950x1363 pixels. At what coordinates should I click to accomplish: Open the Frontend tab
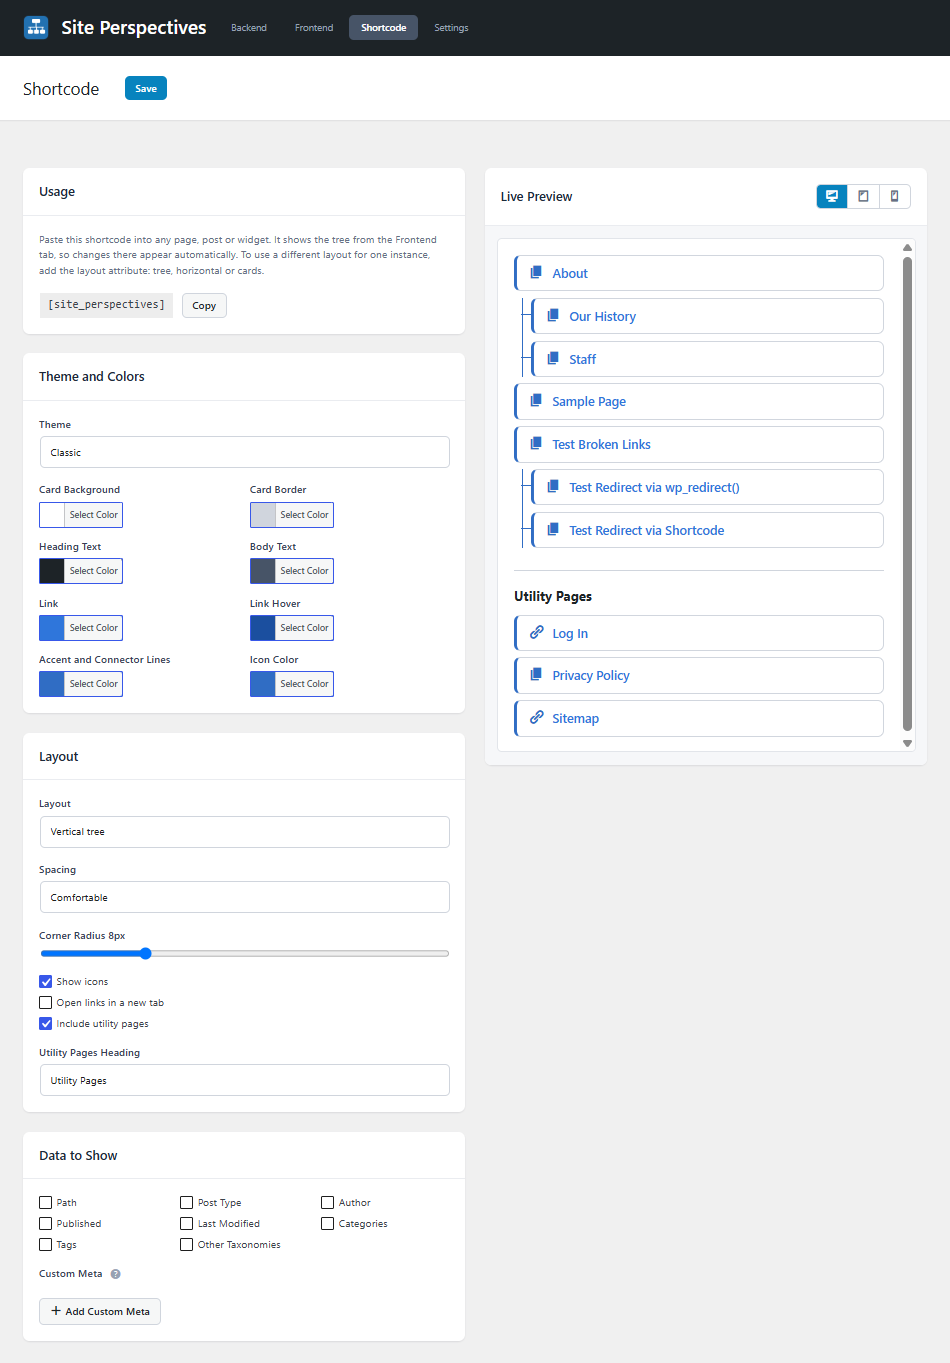314,28
